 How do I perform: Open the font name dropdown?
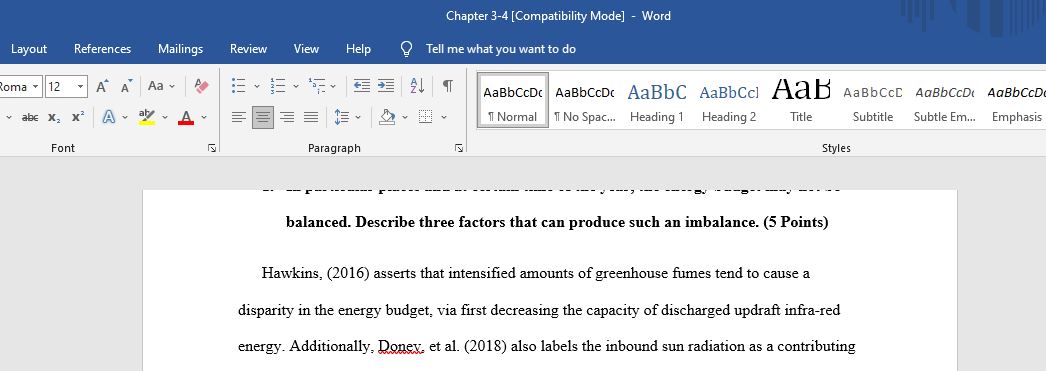(35, 86)
